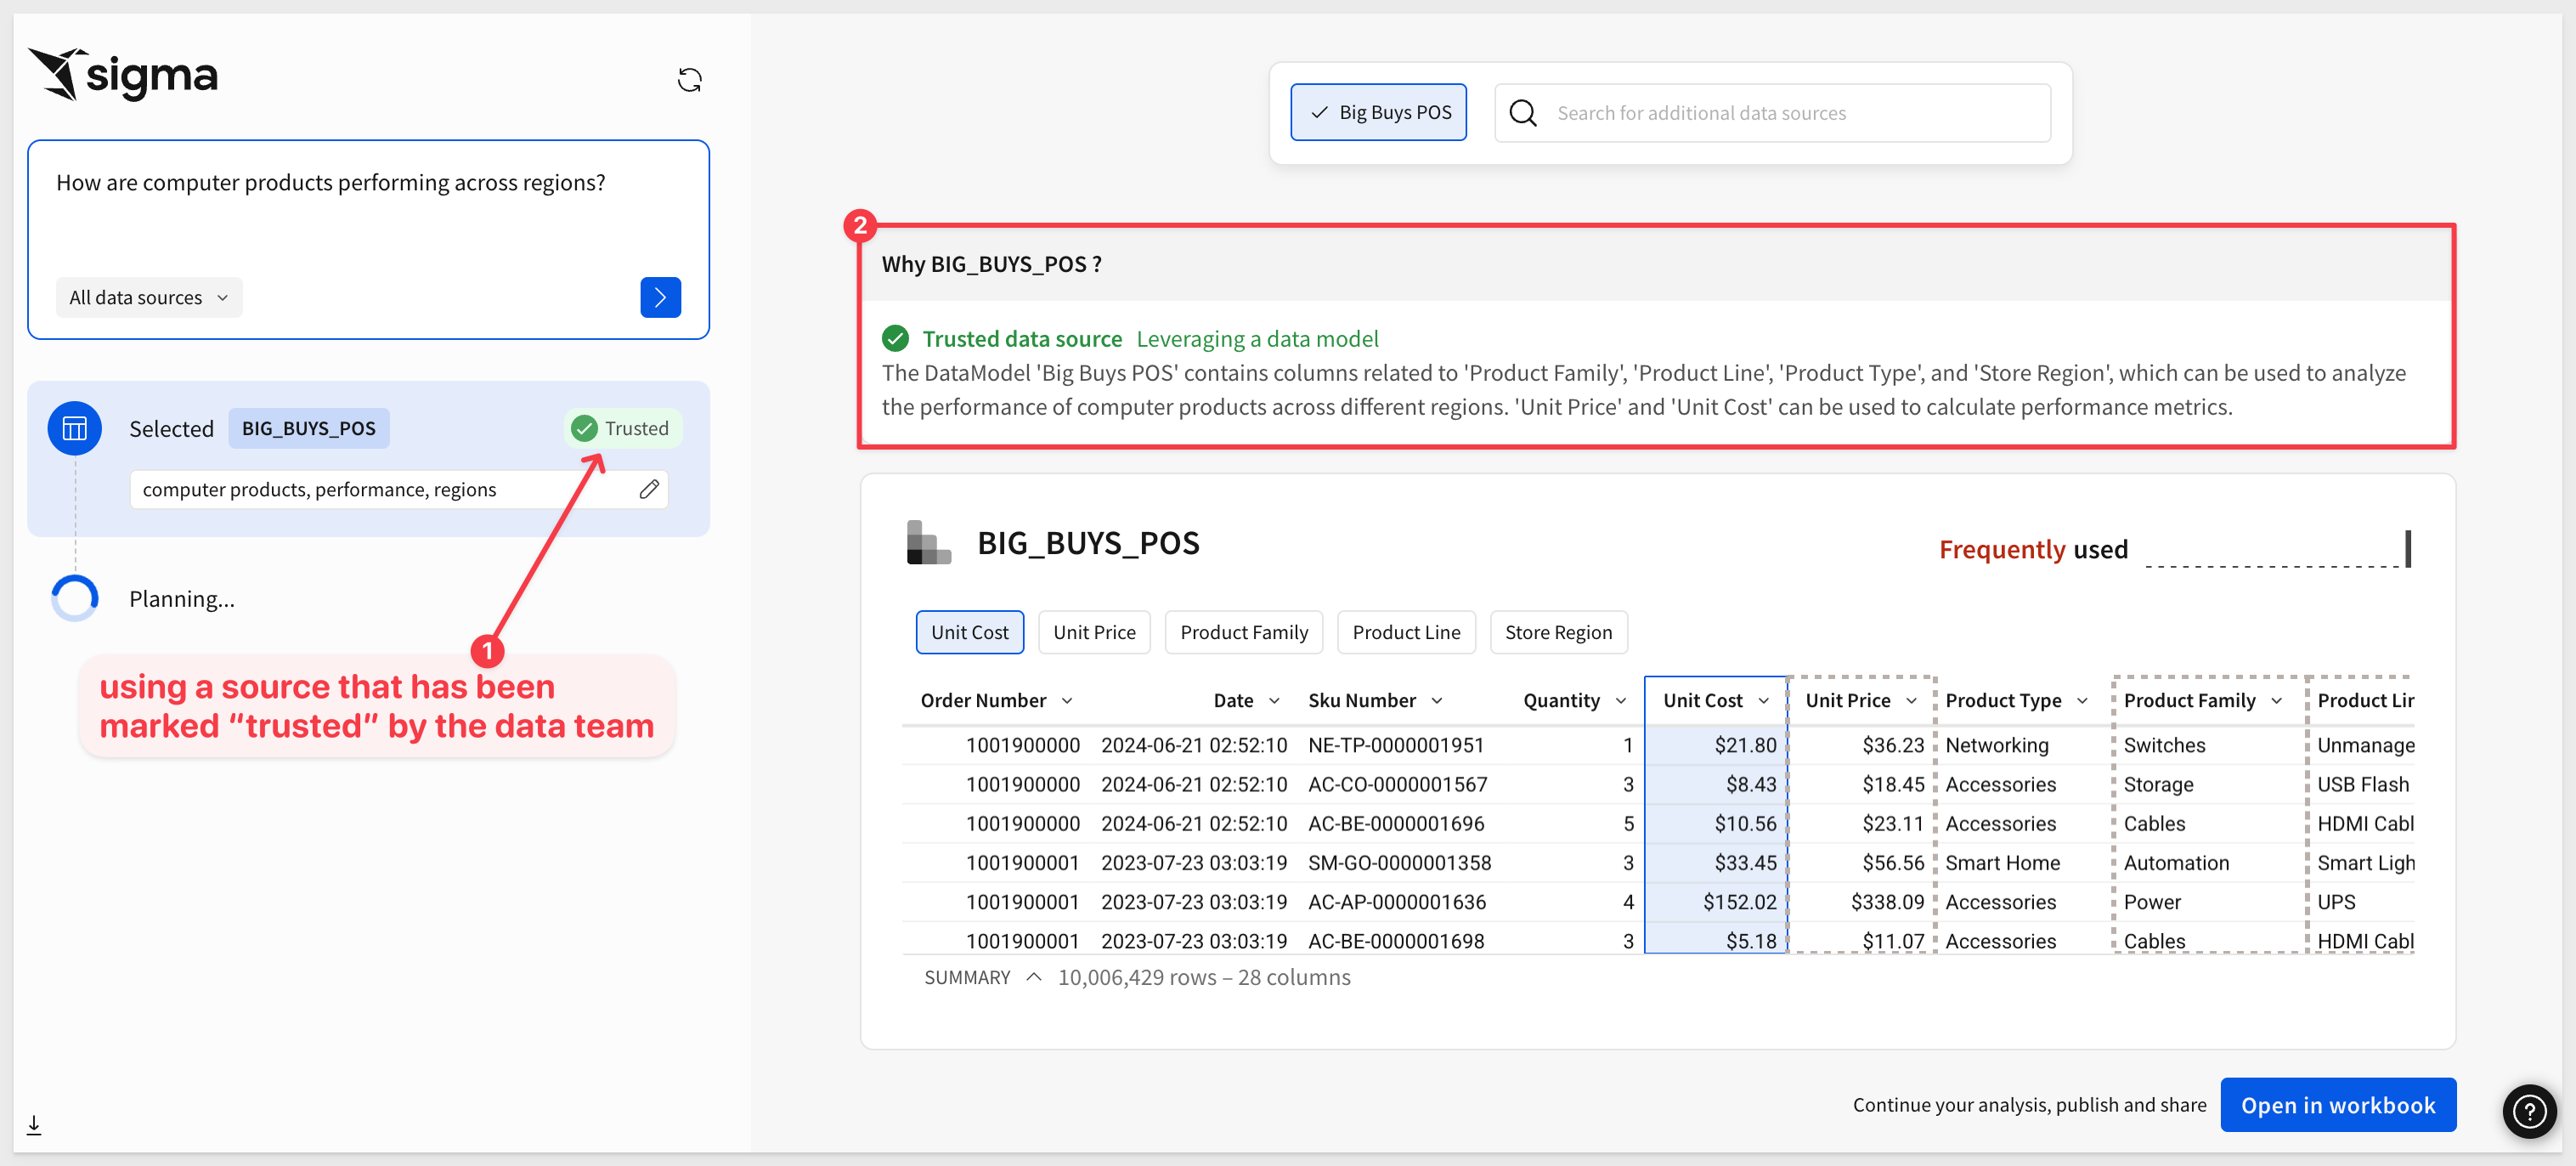Click the Search for additional data sources field
This screenshot has height=1166, width=2576.
pyautogui.click(x=1773, y=113)
